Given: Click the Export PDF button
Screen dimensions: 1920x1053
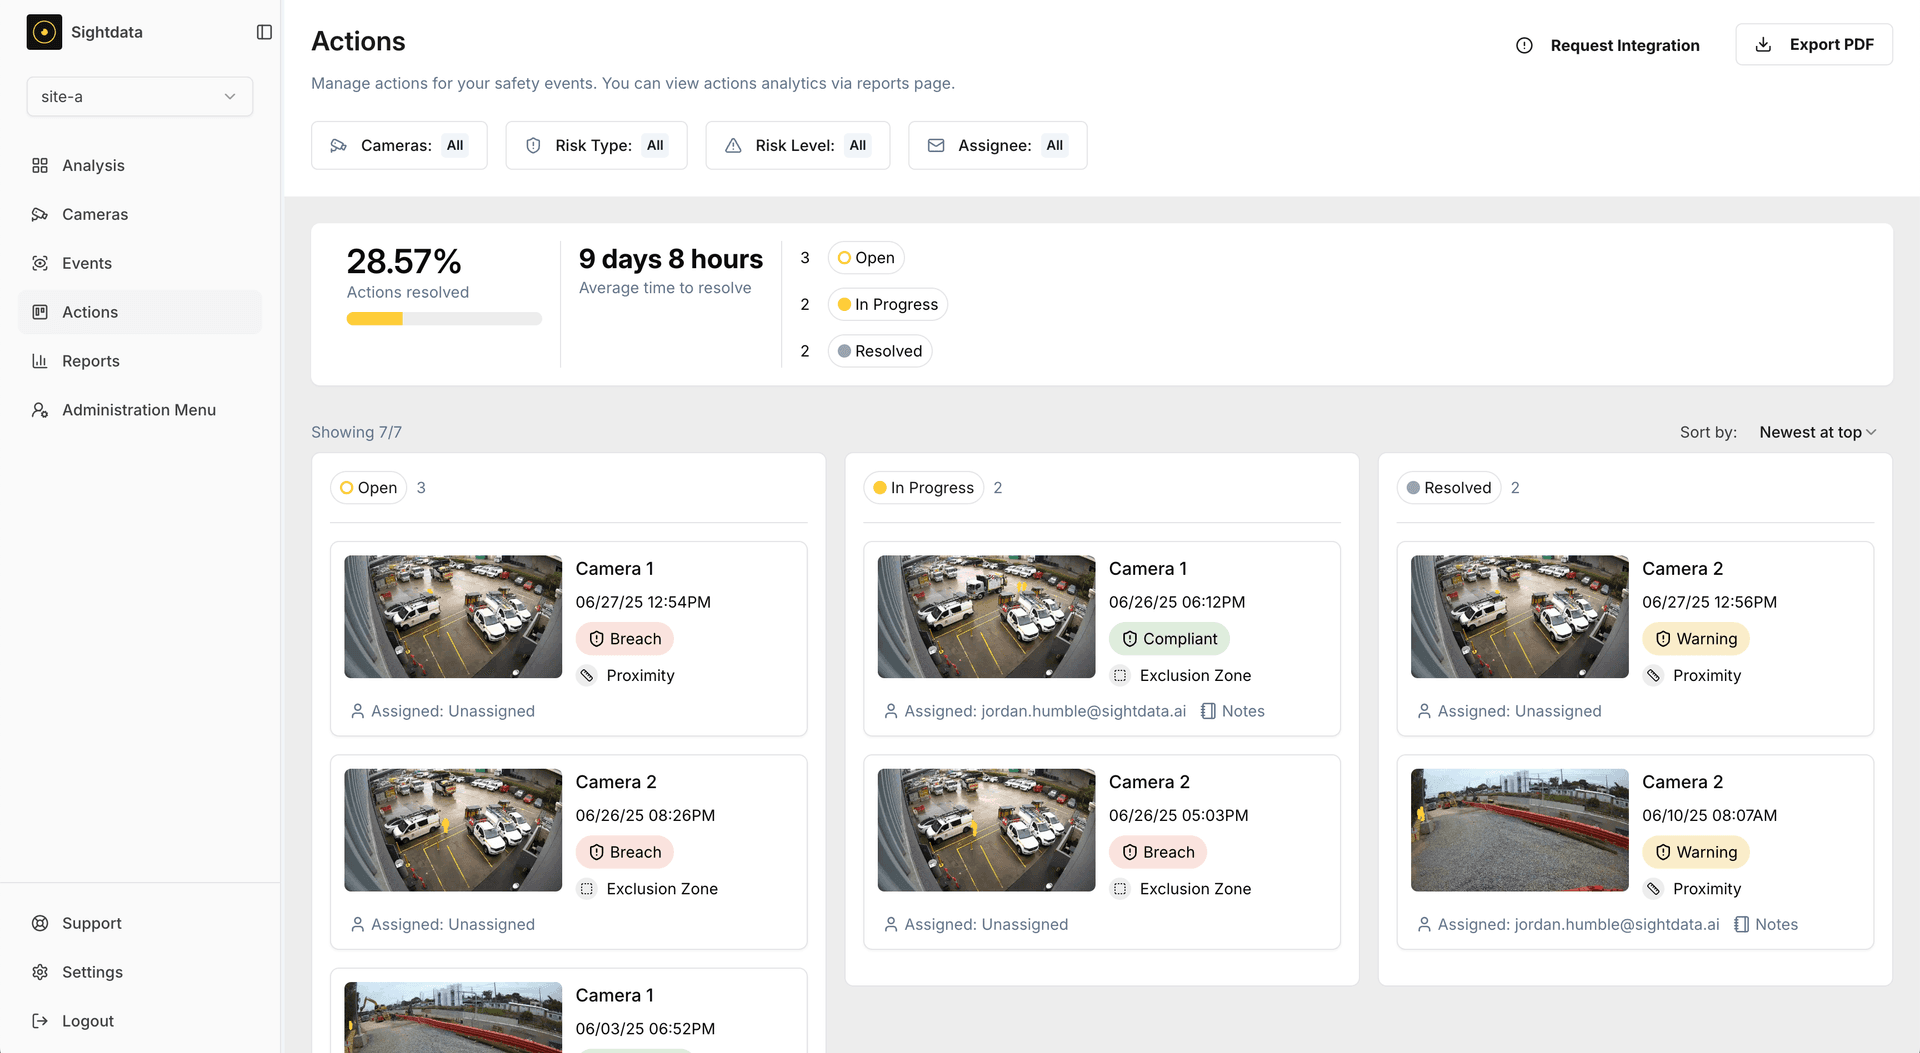Looking at the screenshot, I should [x=1813, y=45].
